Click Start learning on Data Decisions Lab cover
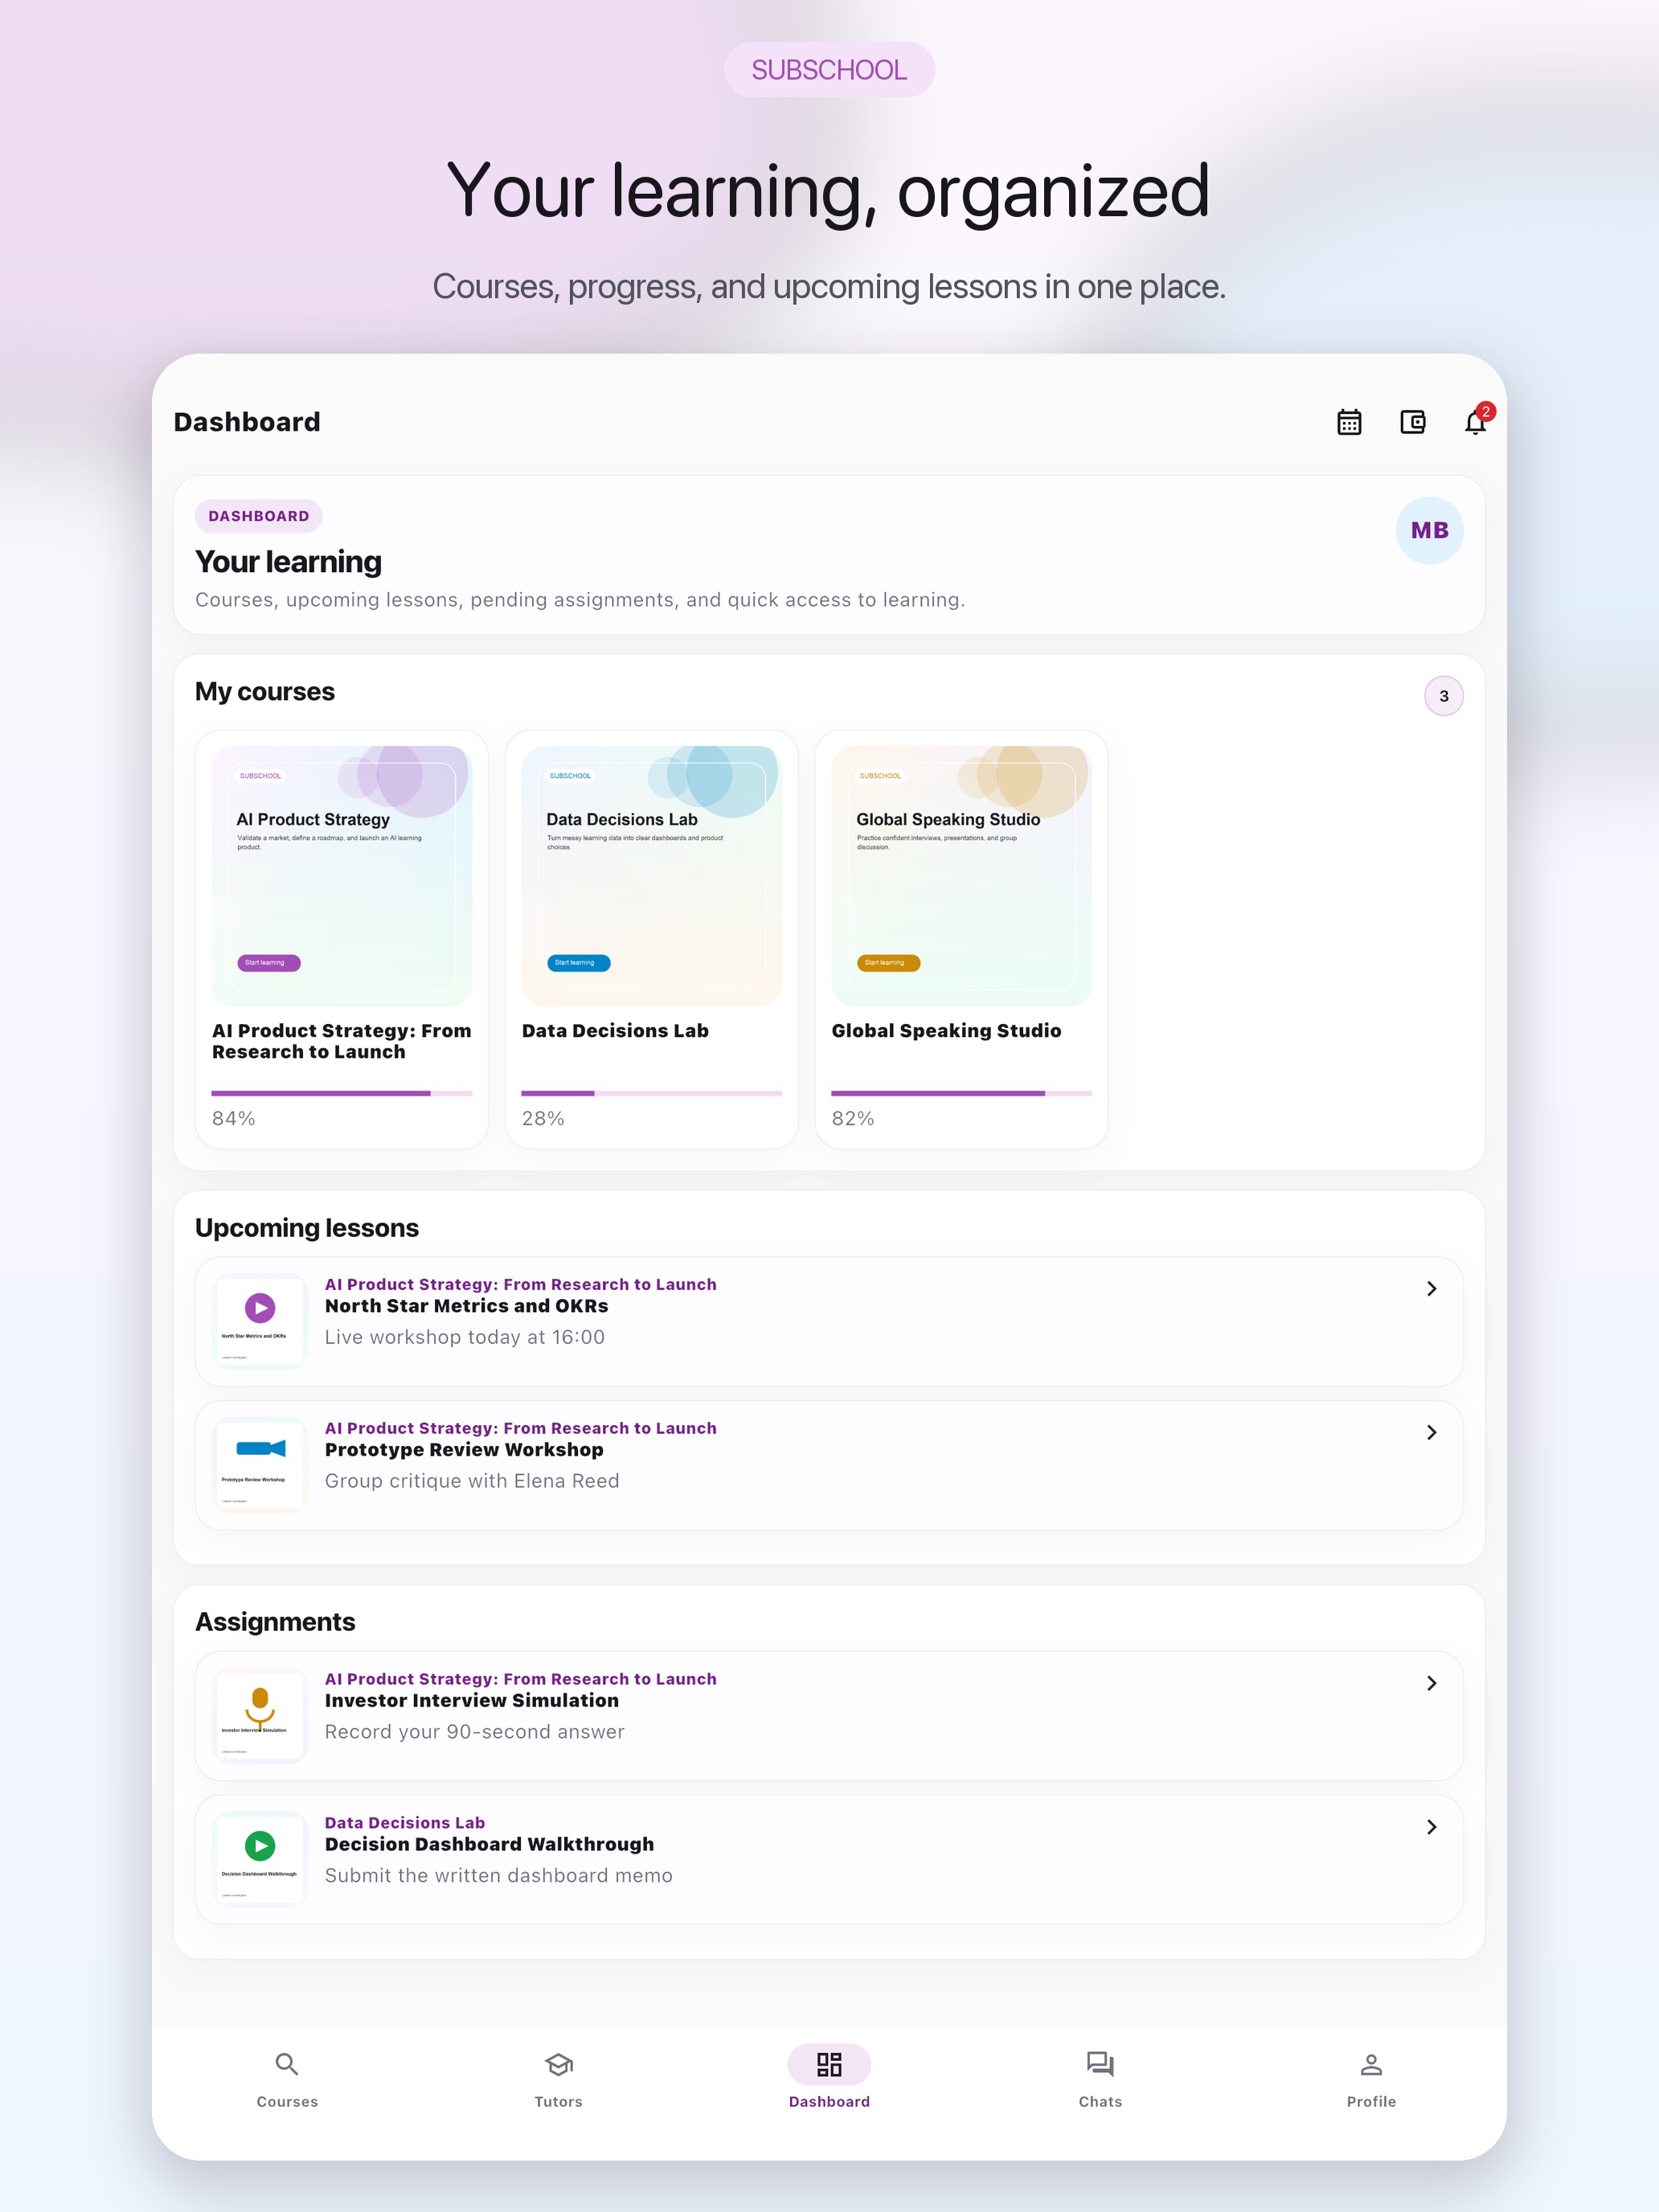 (x=579, y=963)
